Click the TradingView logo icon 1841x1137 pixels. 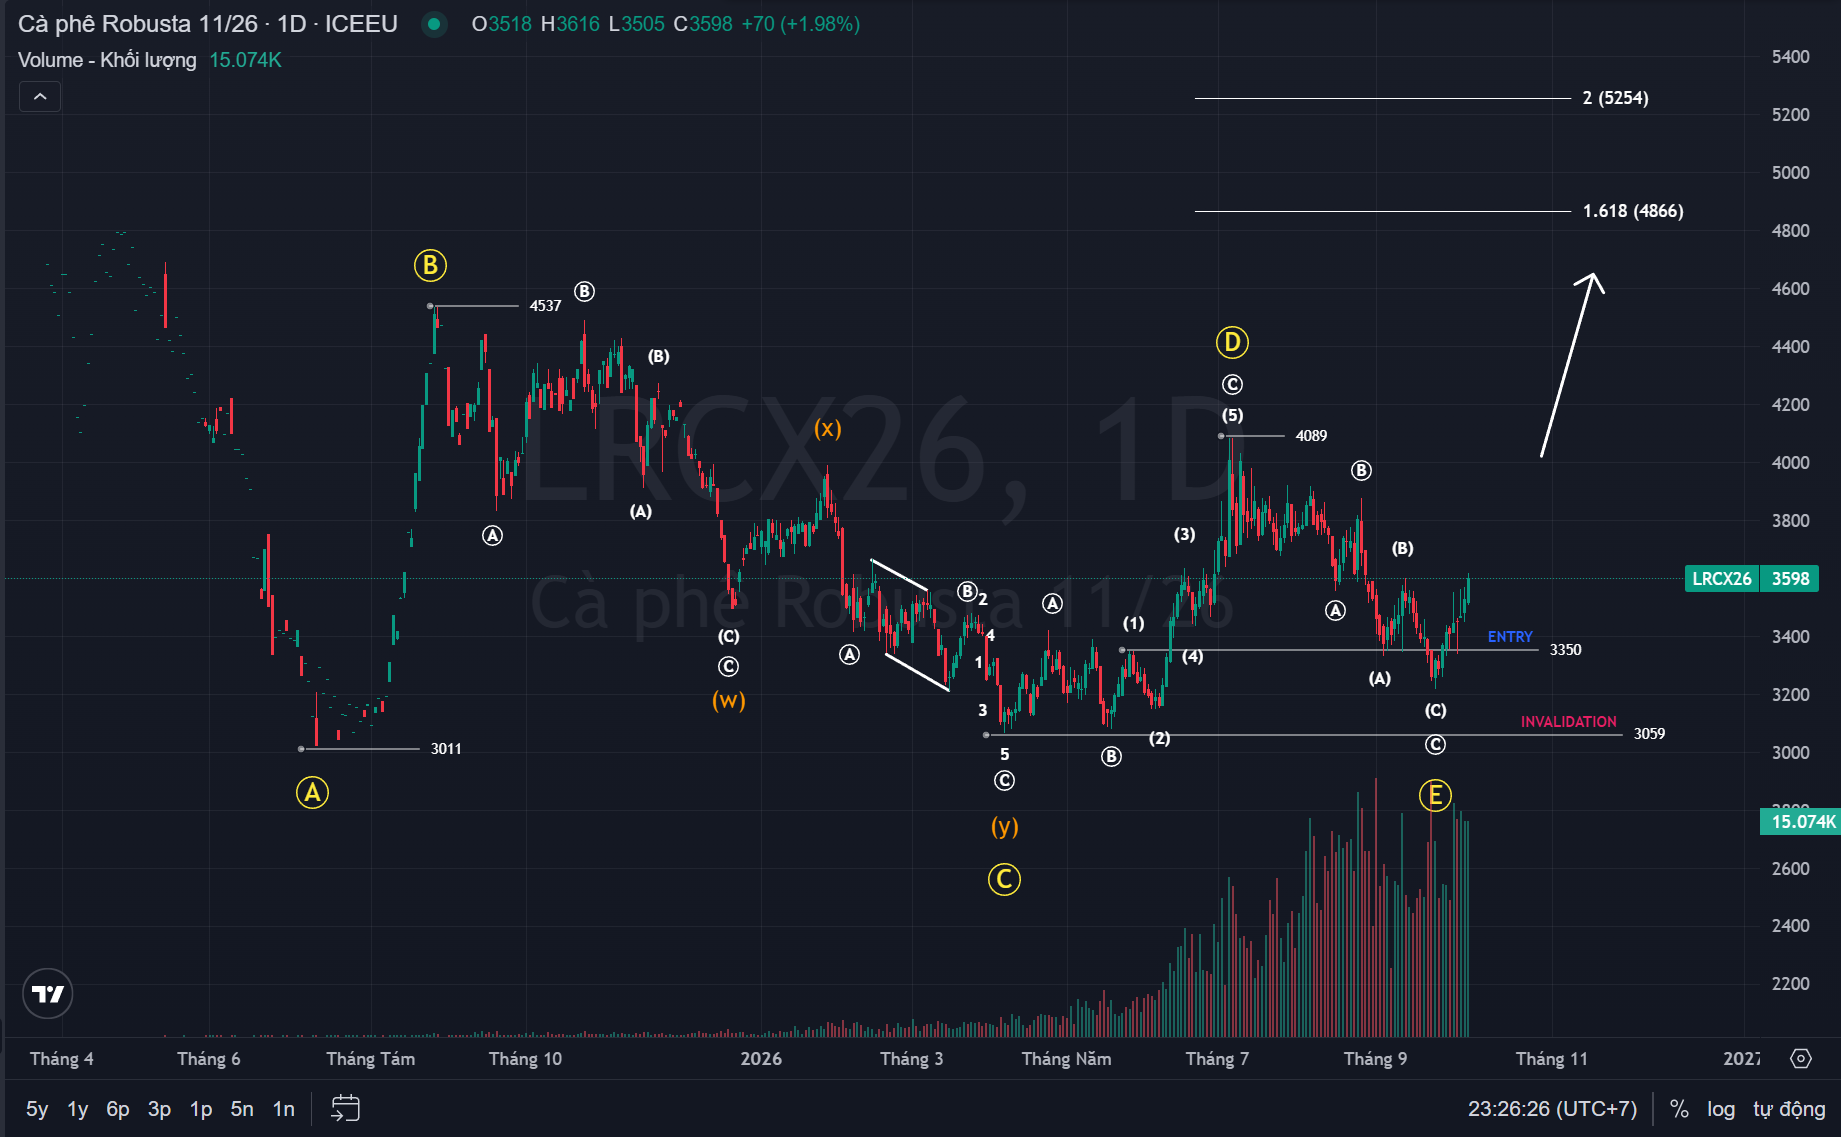tap(48, 994)
